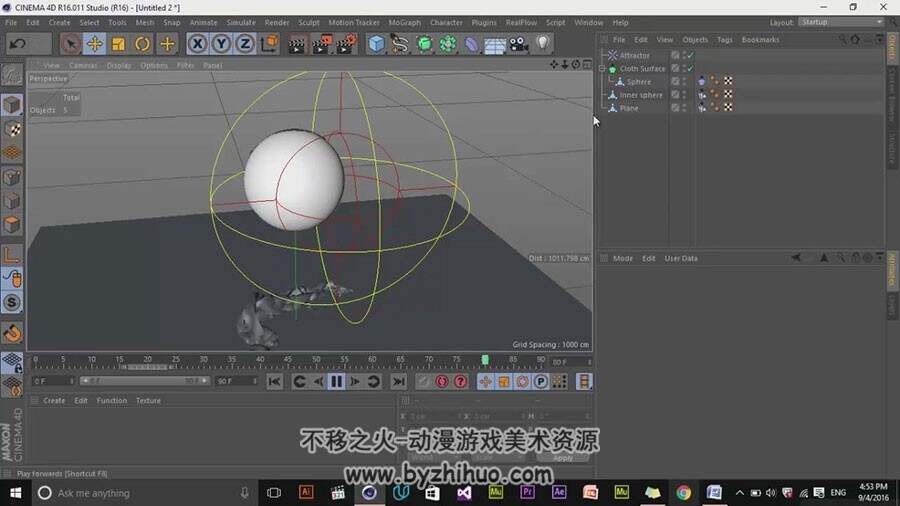This screenshot has height=506, width=900.
Task: Add a Camera object icon
Action: point(518,44)
